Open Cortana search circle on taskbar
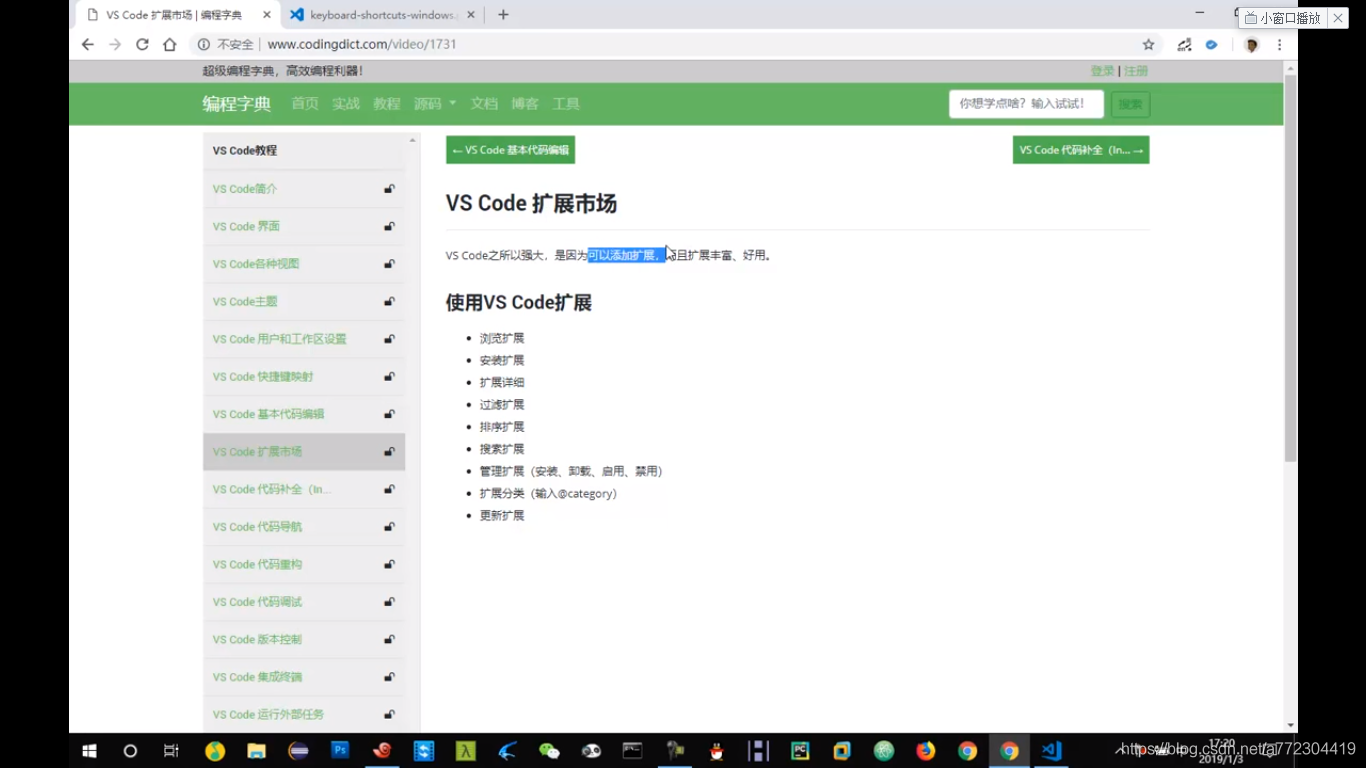 130,750
